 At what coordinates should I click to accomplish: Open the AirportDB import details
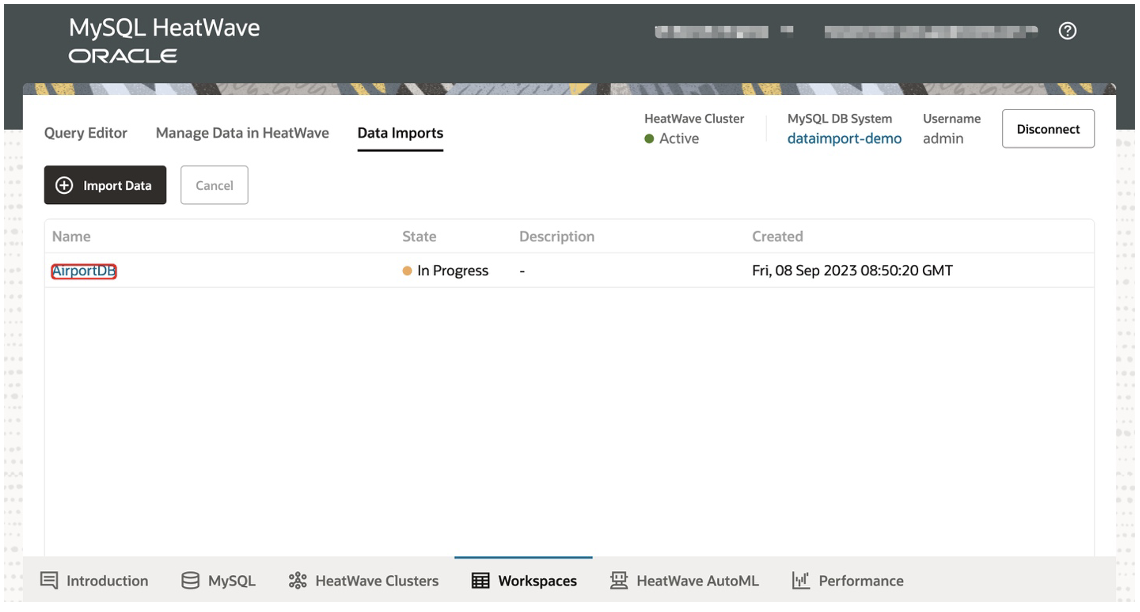[84, 270]
